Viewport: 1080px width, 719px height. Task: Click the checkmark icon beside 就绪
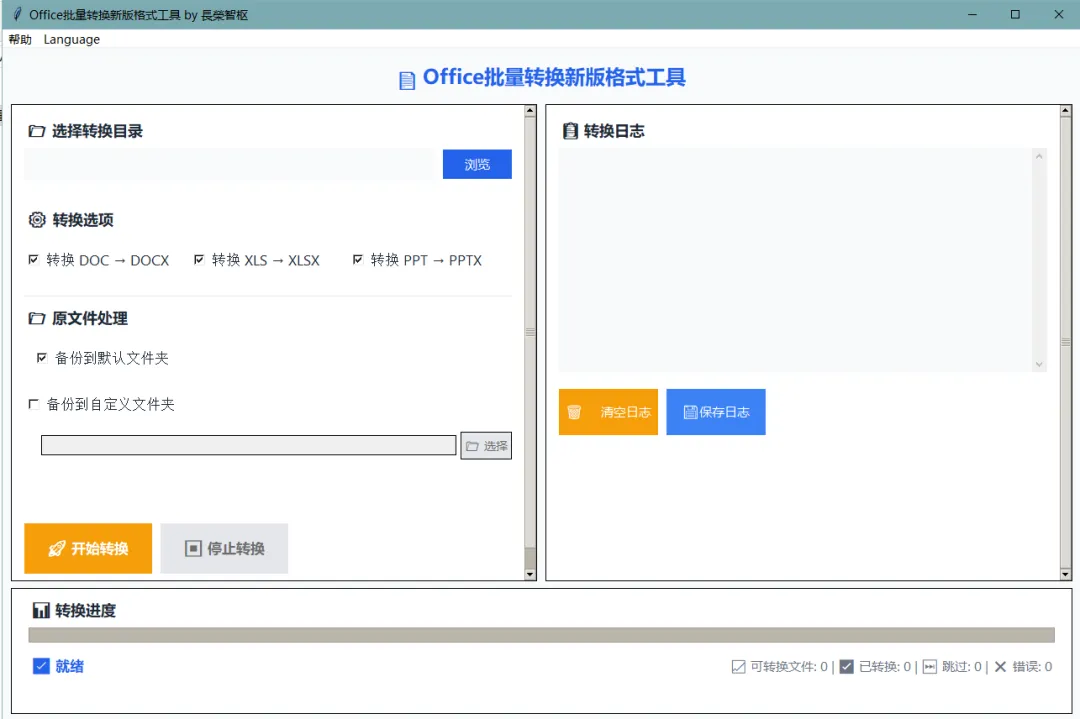click(x=41, y=666)
